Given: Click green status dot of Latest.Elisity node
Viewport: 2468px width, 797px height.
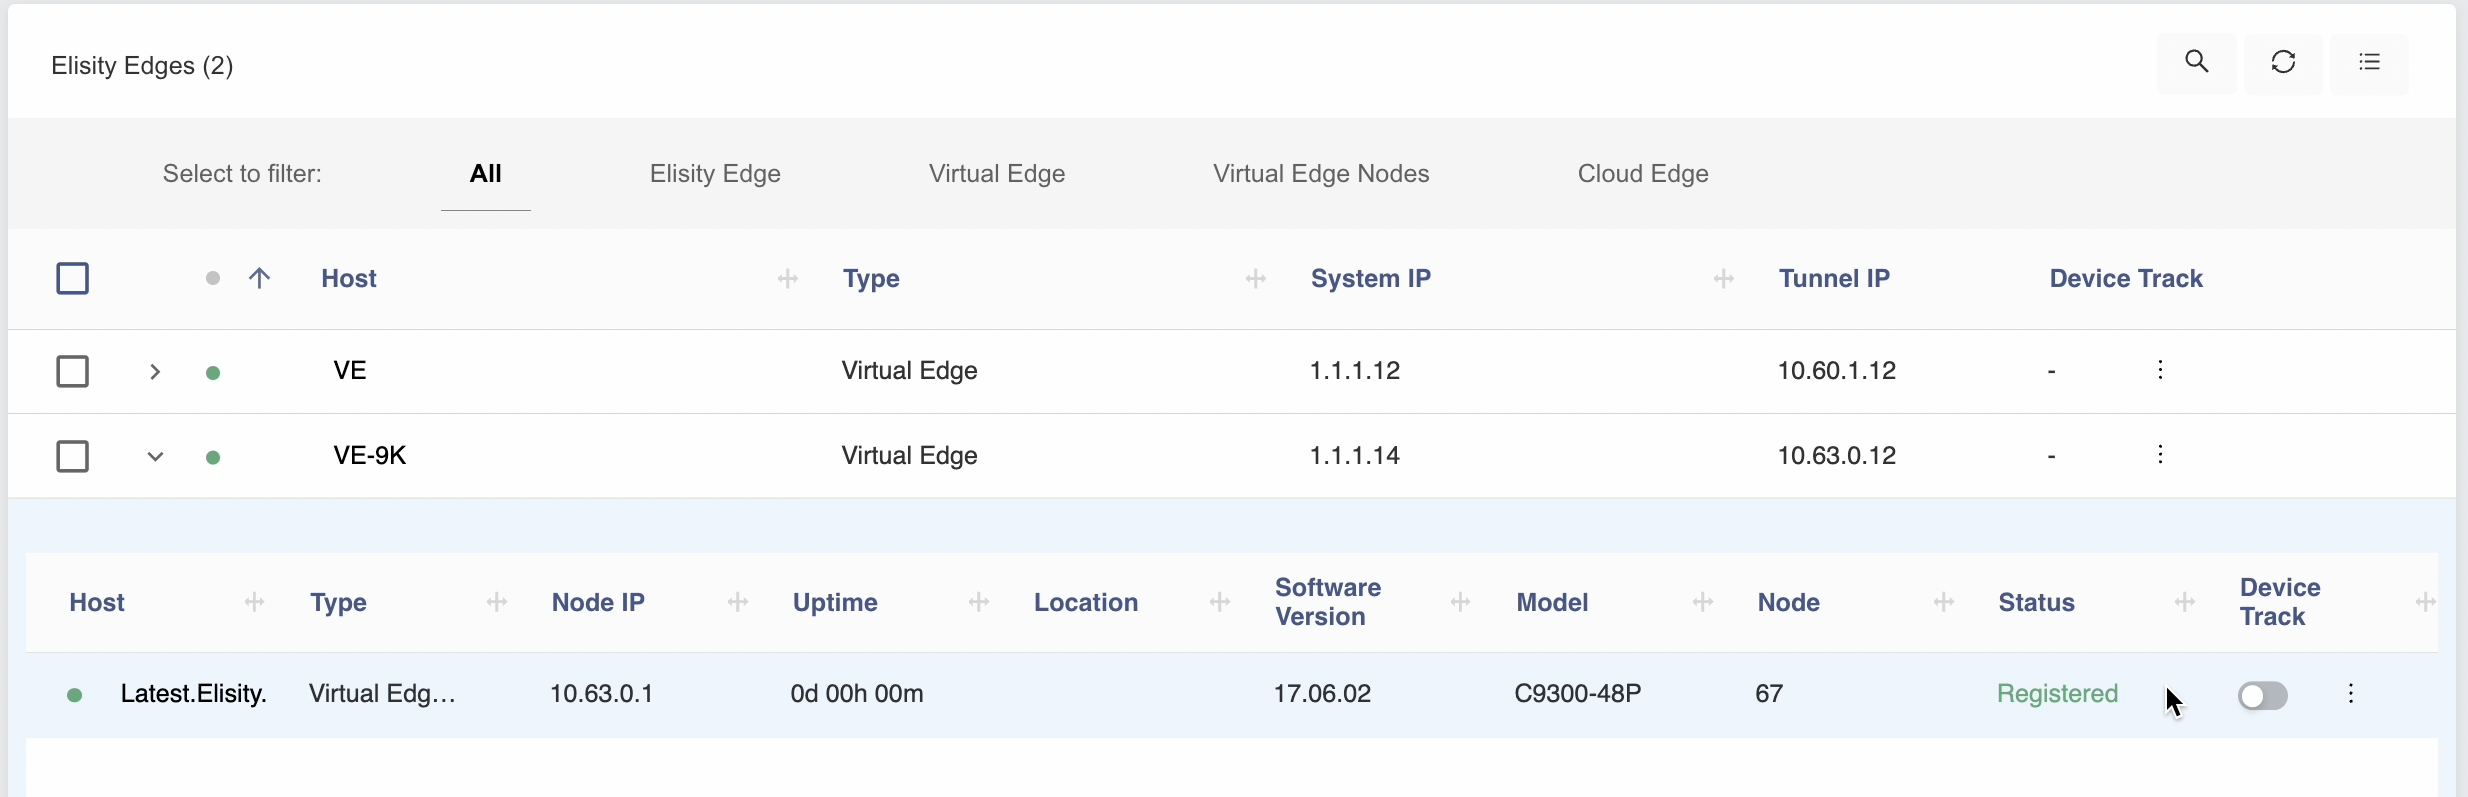Looking at the screenshot, I should pyautogui.click(x=74, y=695).
